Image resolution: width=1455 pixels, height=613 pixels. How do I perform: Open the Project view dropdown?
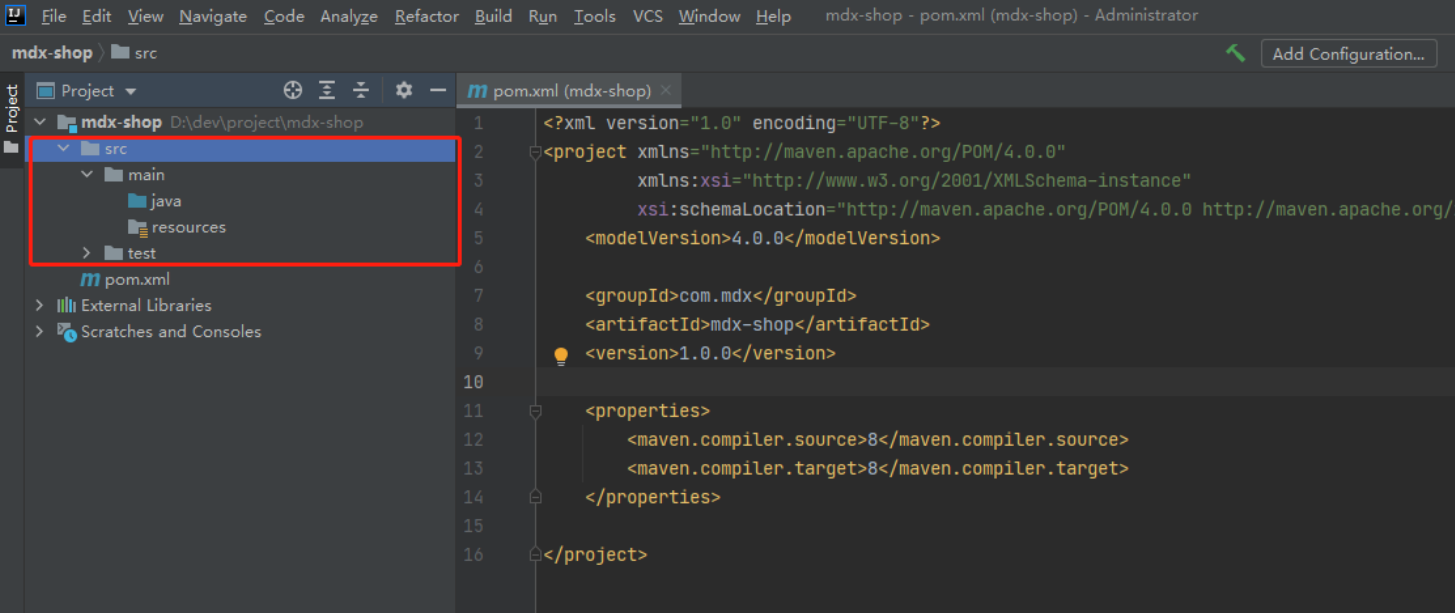coord(130,91)
